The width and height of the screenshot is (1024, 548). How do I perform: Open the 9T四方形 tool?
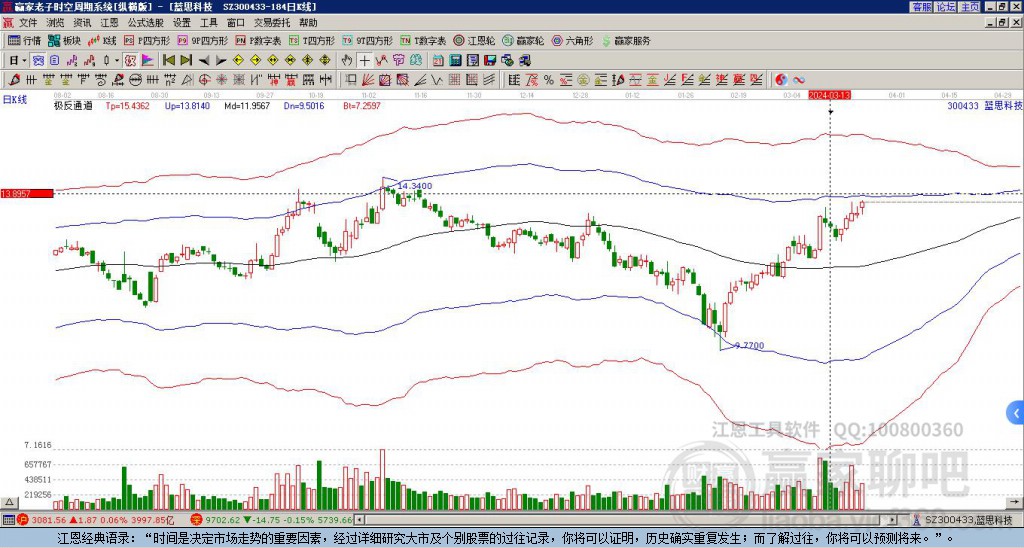click(367, 40)
